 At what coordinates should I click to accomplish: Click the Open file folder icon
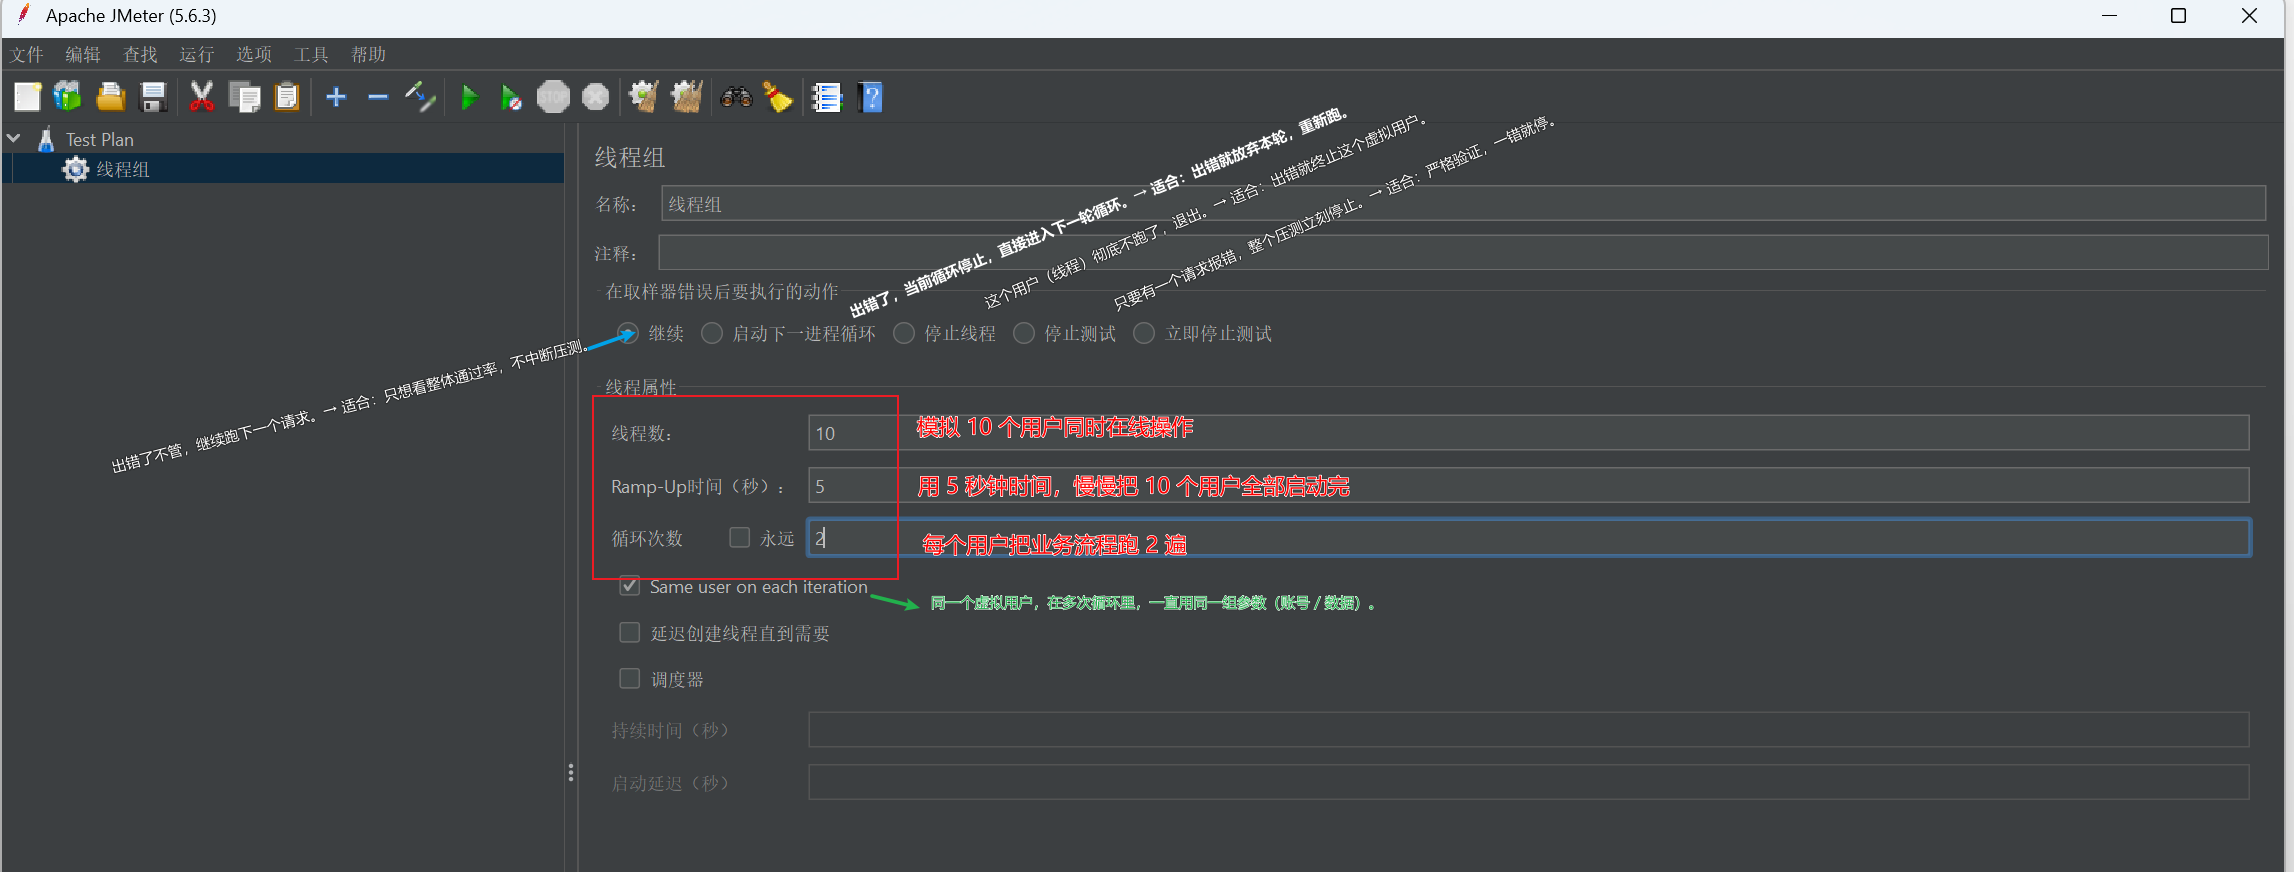click(110, 97)
